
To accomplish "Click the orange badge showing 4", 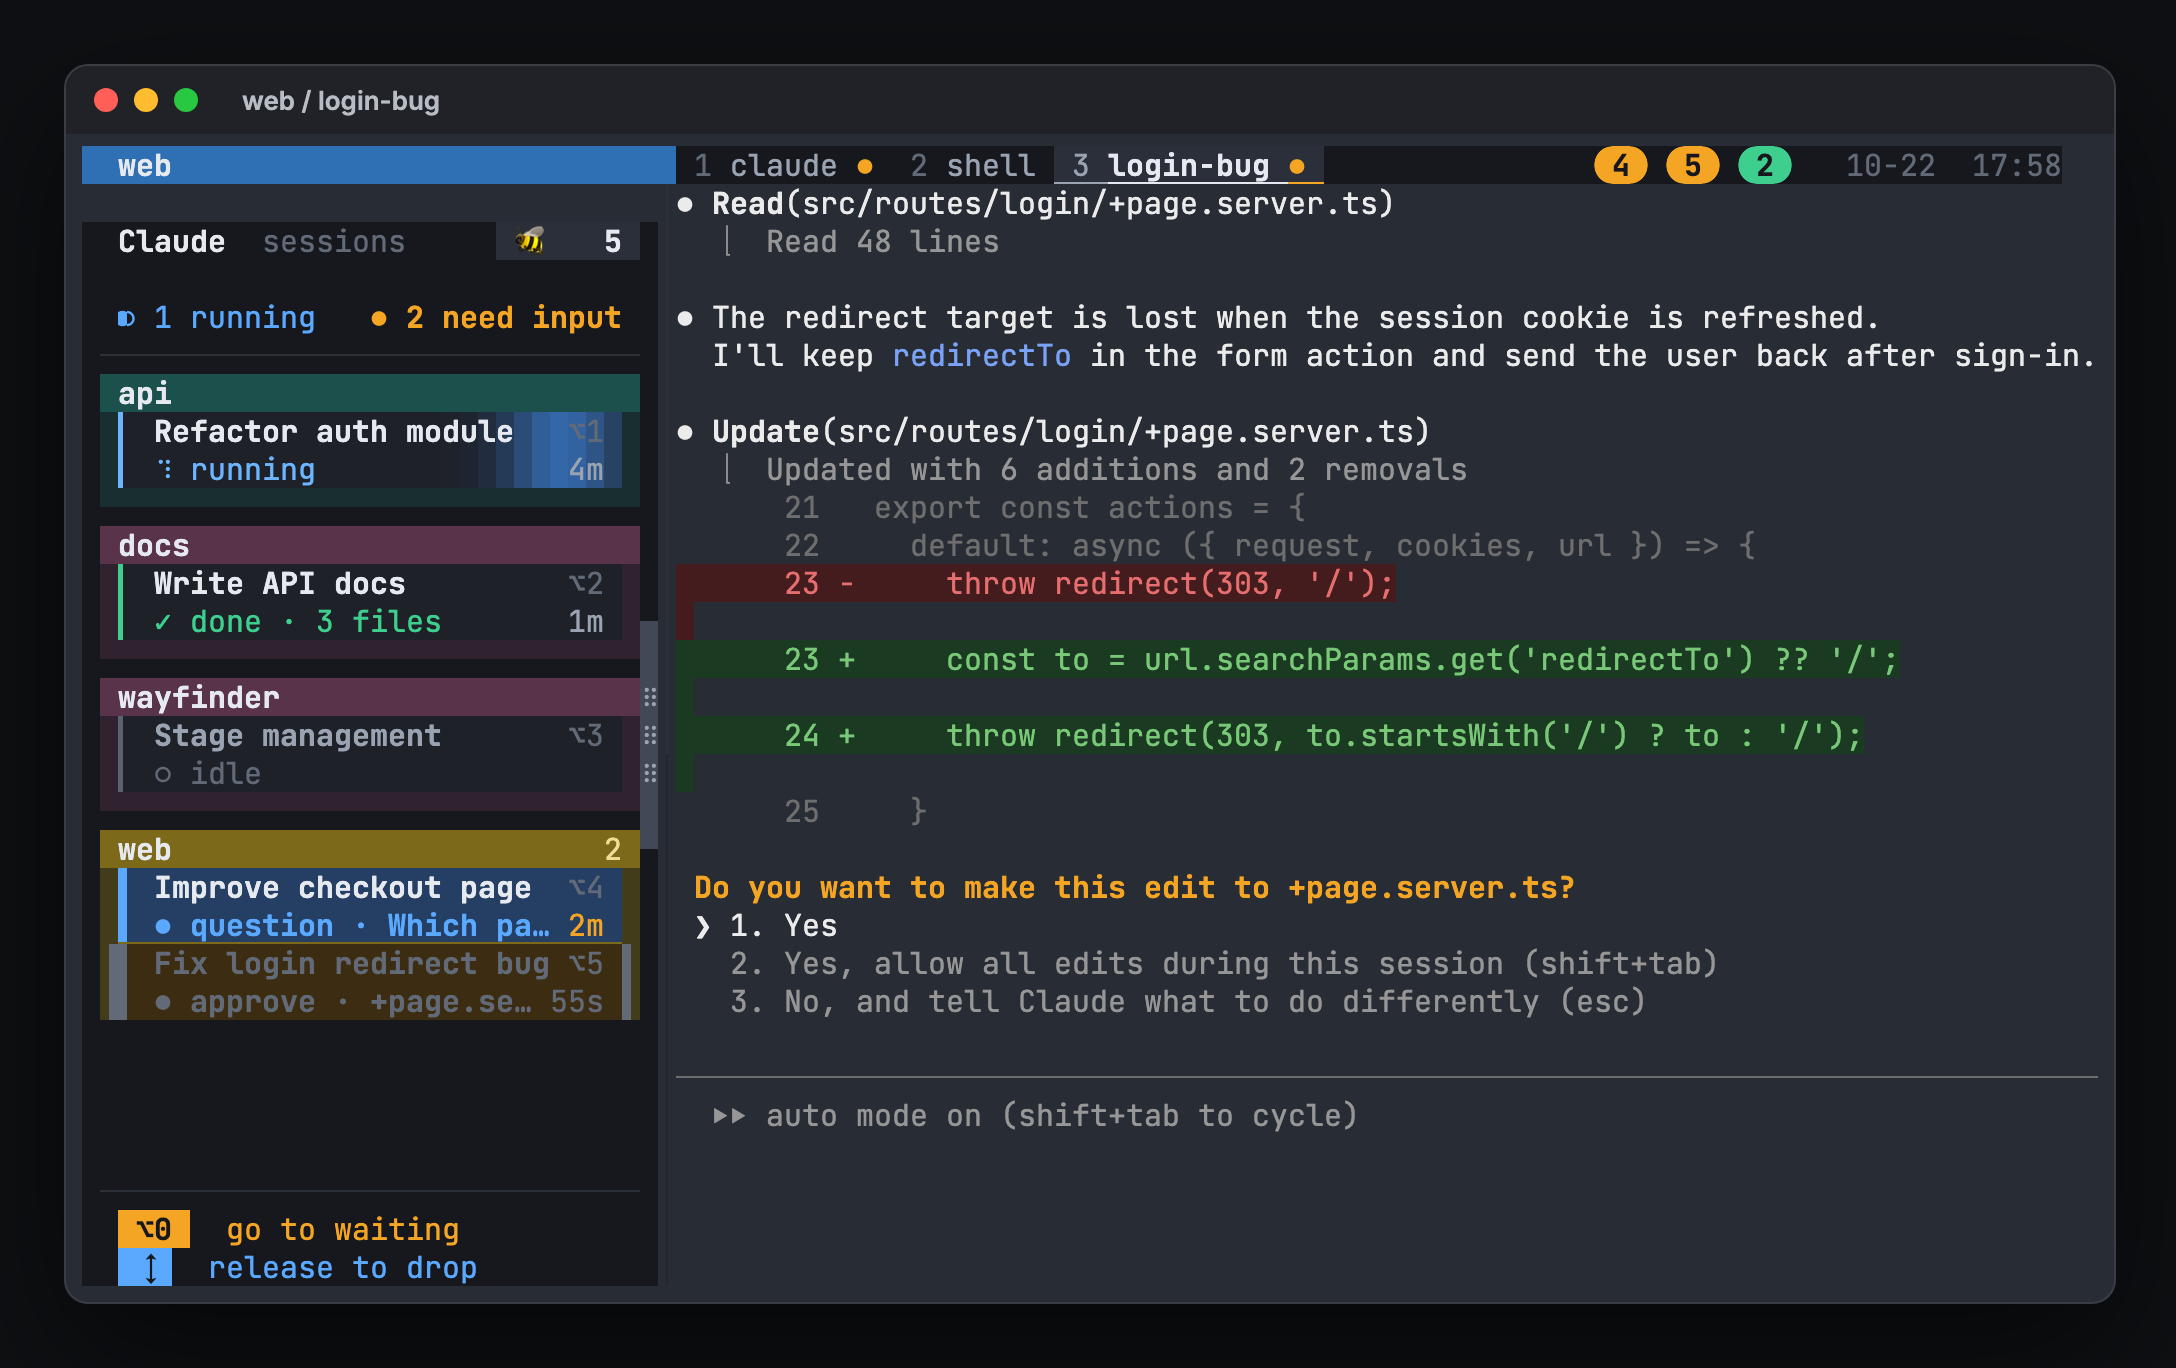I will tap(1620, 165).
